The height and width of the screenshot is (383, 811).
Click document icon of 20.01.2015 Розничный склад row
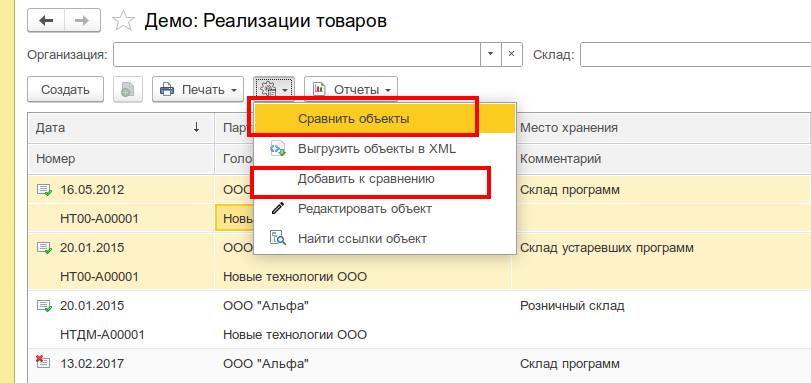(44, 306)
